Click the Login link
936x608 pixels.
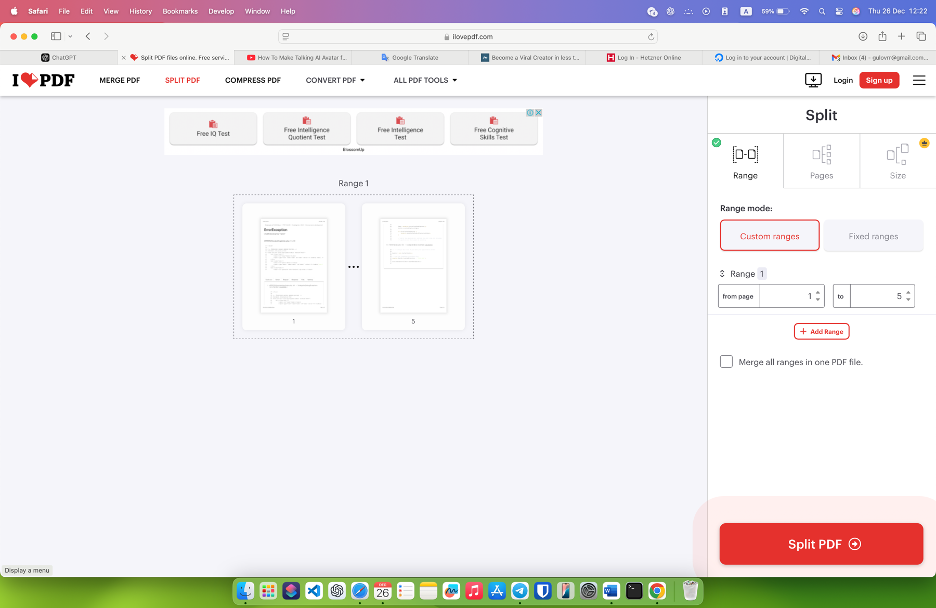[843, 80]
